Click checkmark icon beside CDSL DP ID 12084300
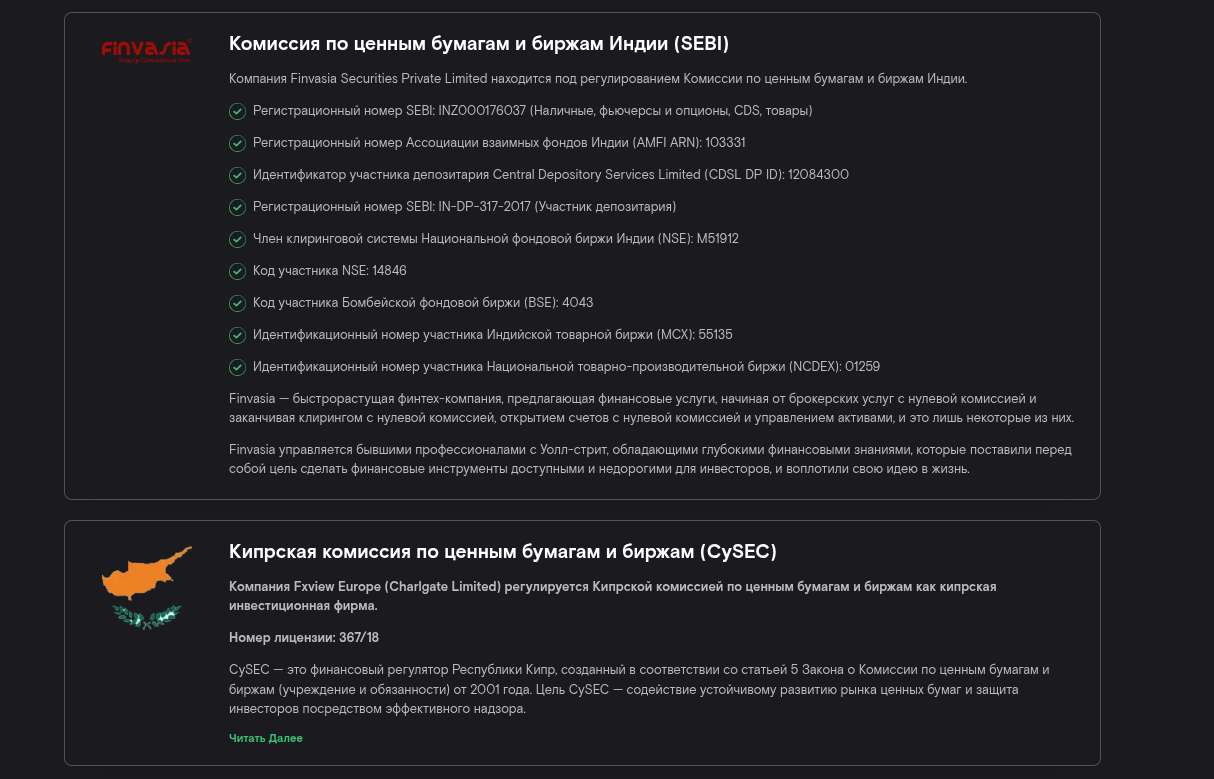 click(x=237, y=175)
